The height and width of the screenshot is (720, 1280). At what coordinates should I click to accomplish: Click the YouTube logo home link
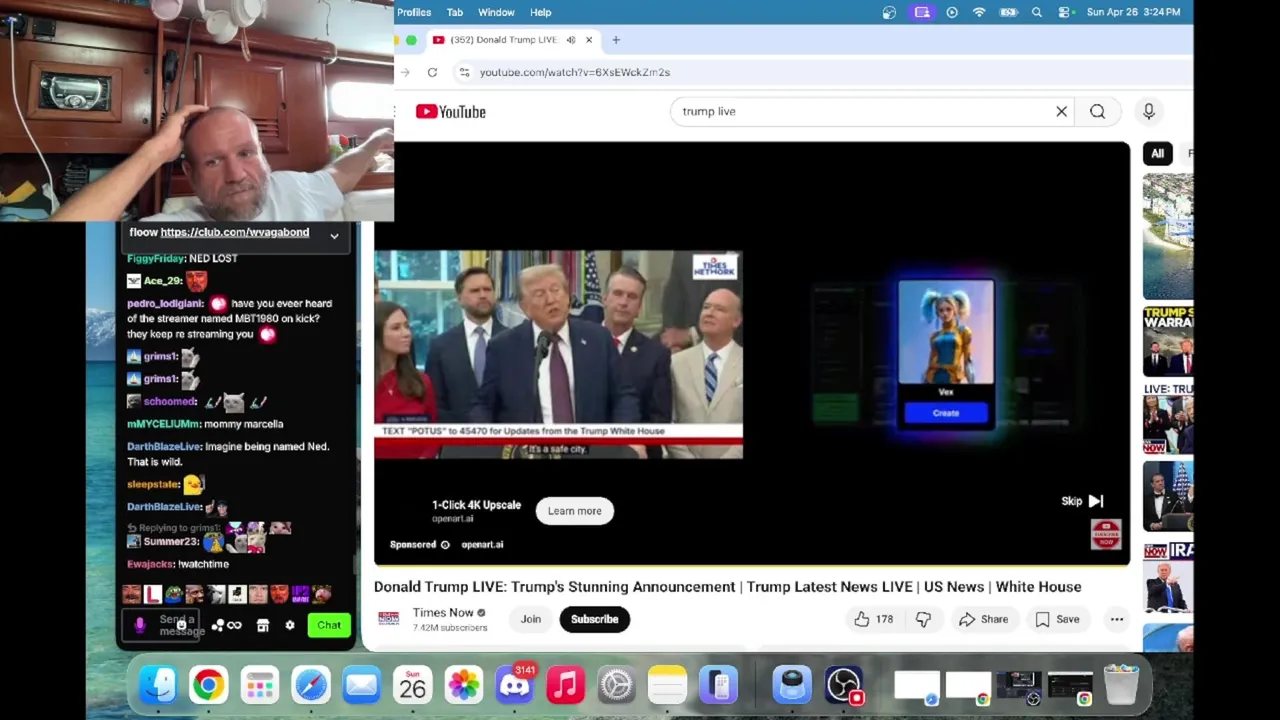451,112
